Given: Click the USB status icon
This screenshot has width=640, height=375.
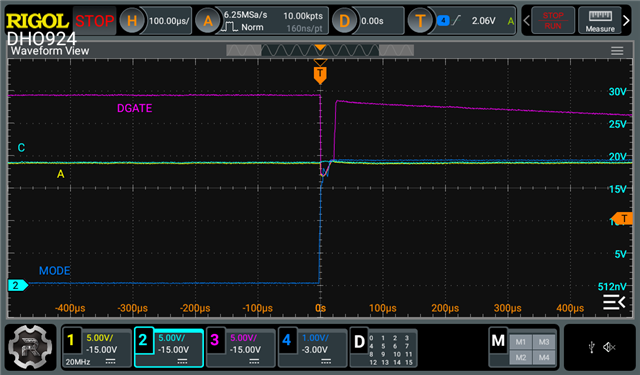Looking at the screenshot, I should 591,347.
